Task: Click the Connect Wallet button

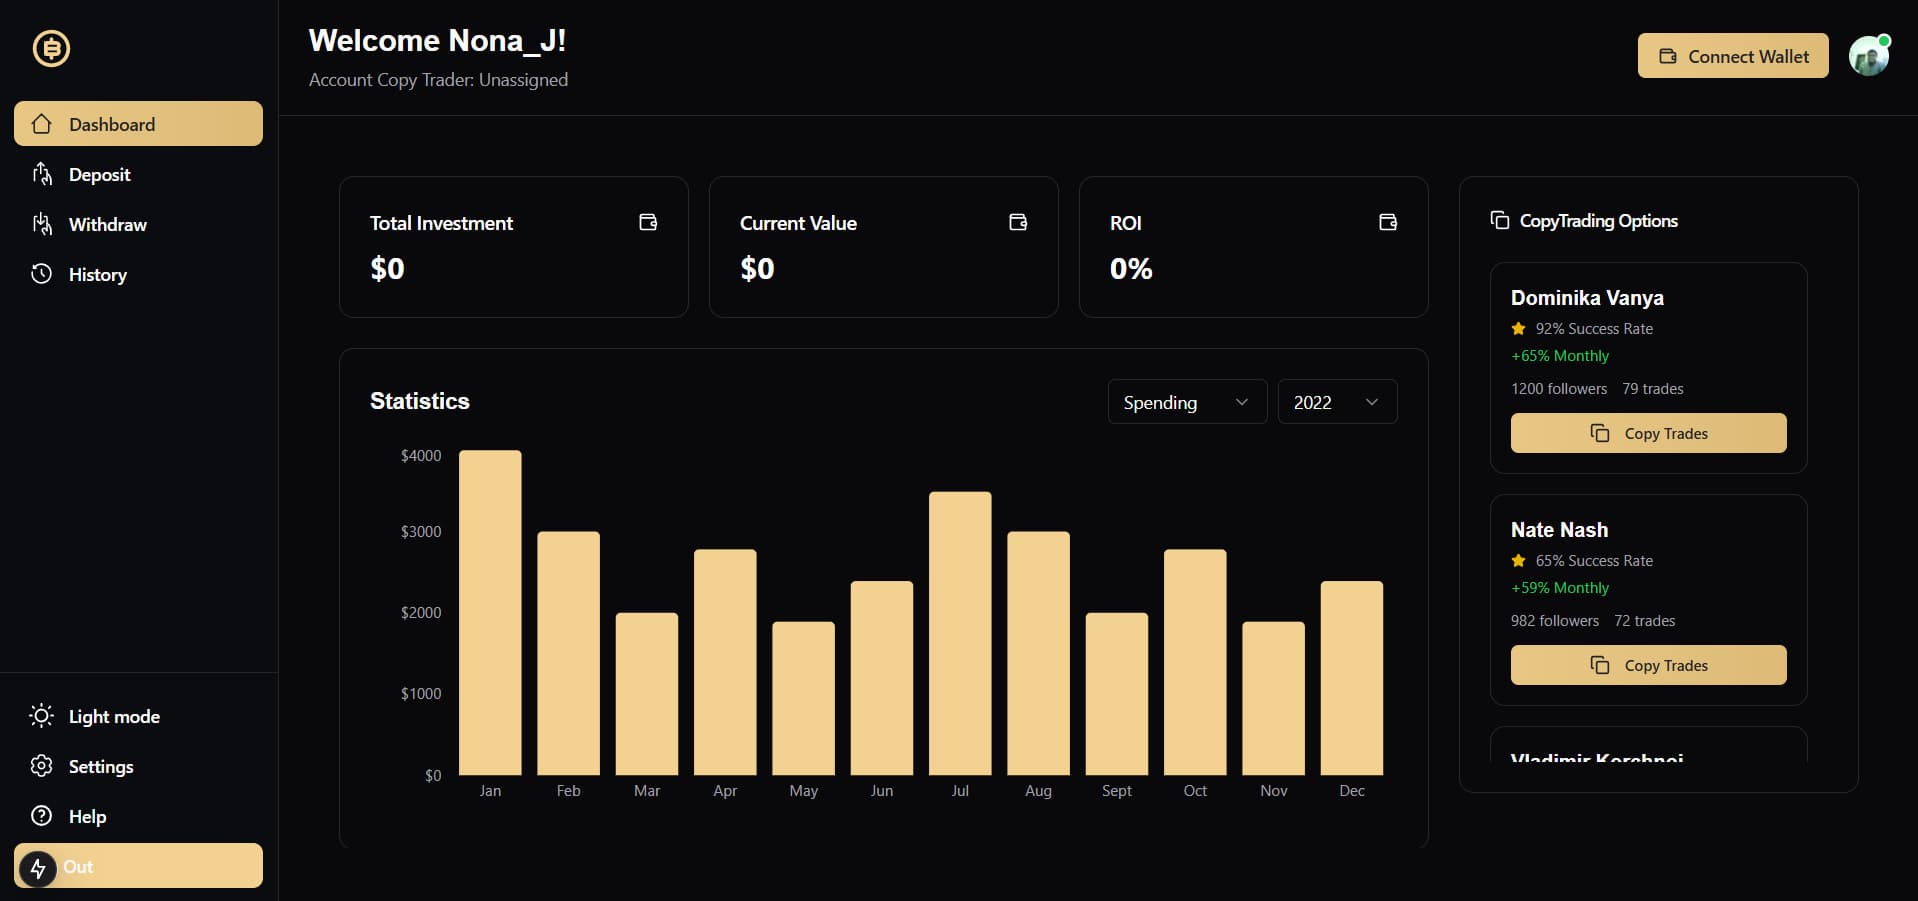Action: [1733, 56]
